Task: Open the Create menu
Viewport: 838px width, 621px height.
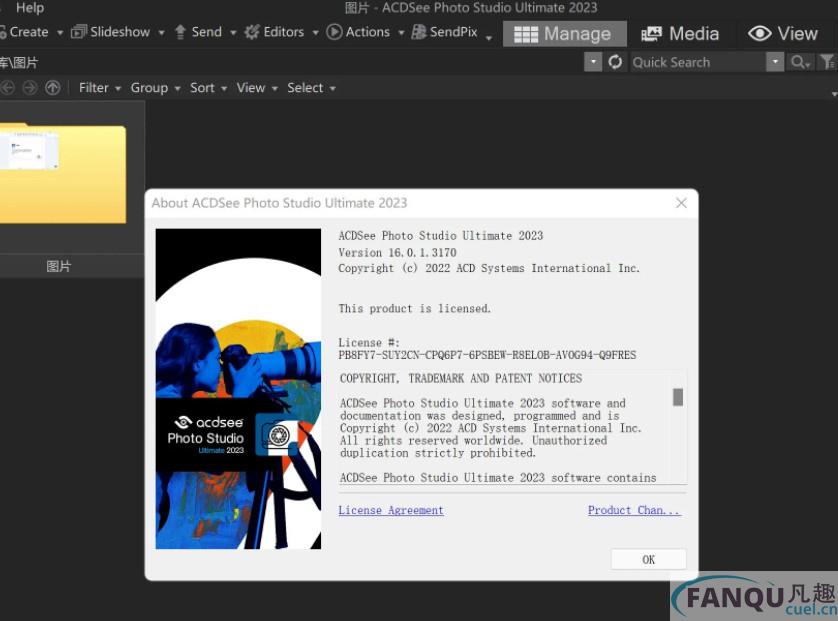Action: click(x=29, y=32)
